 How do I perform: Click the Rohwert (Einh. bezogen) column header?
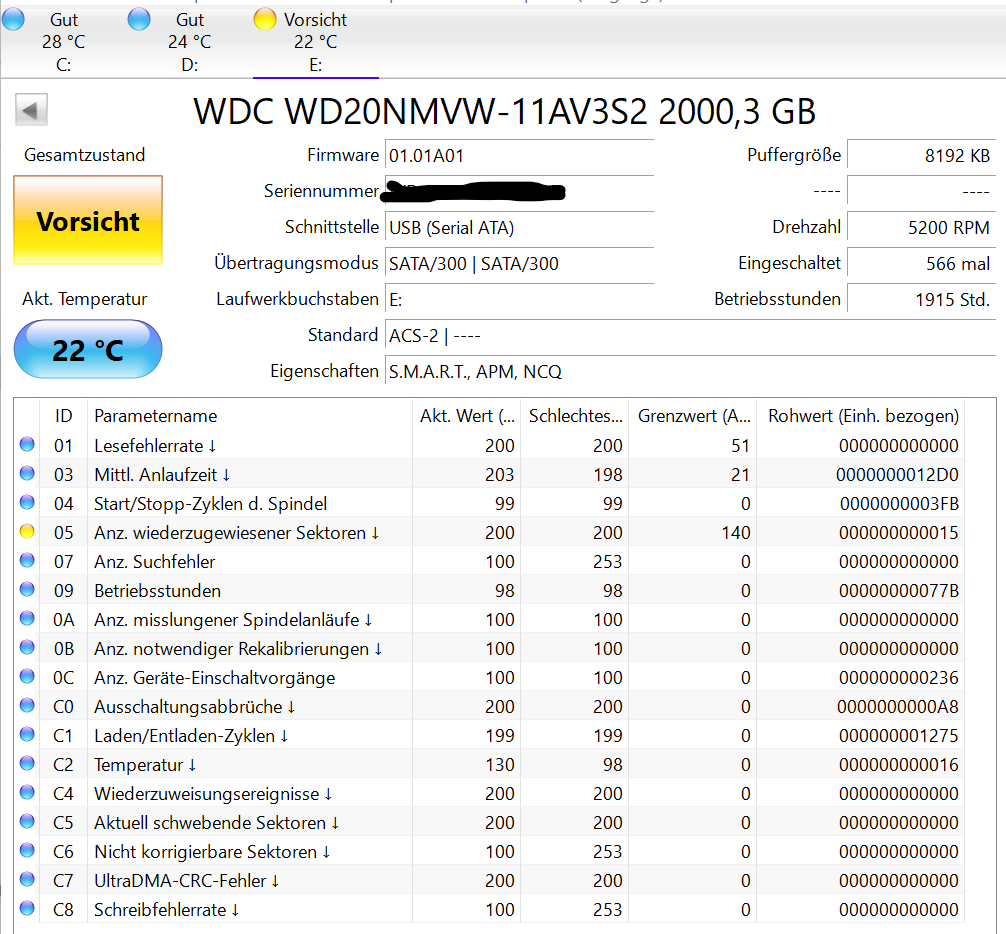pos(861,416)
